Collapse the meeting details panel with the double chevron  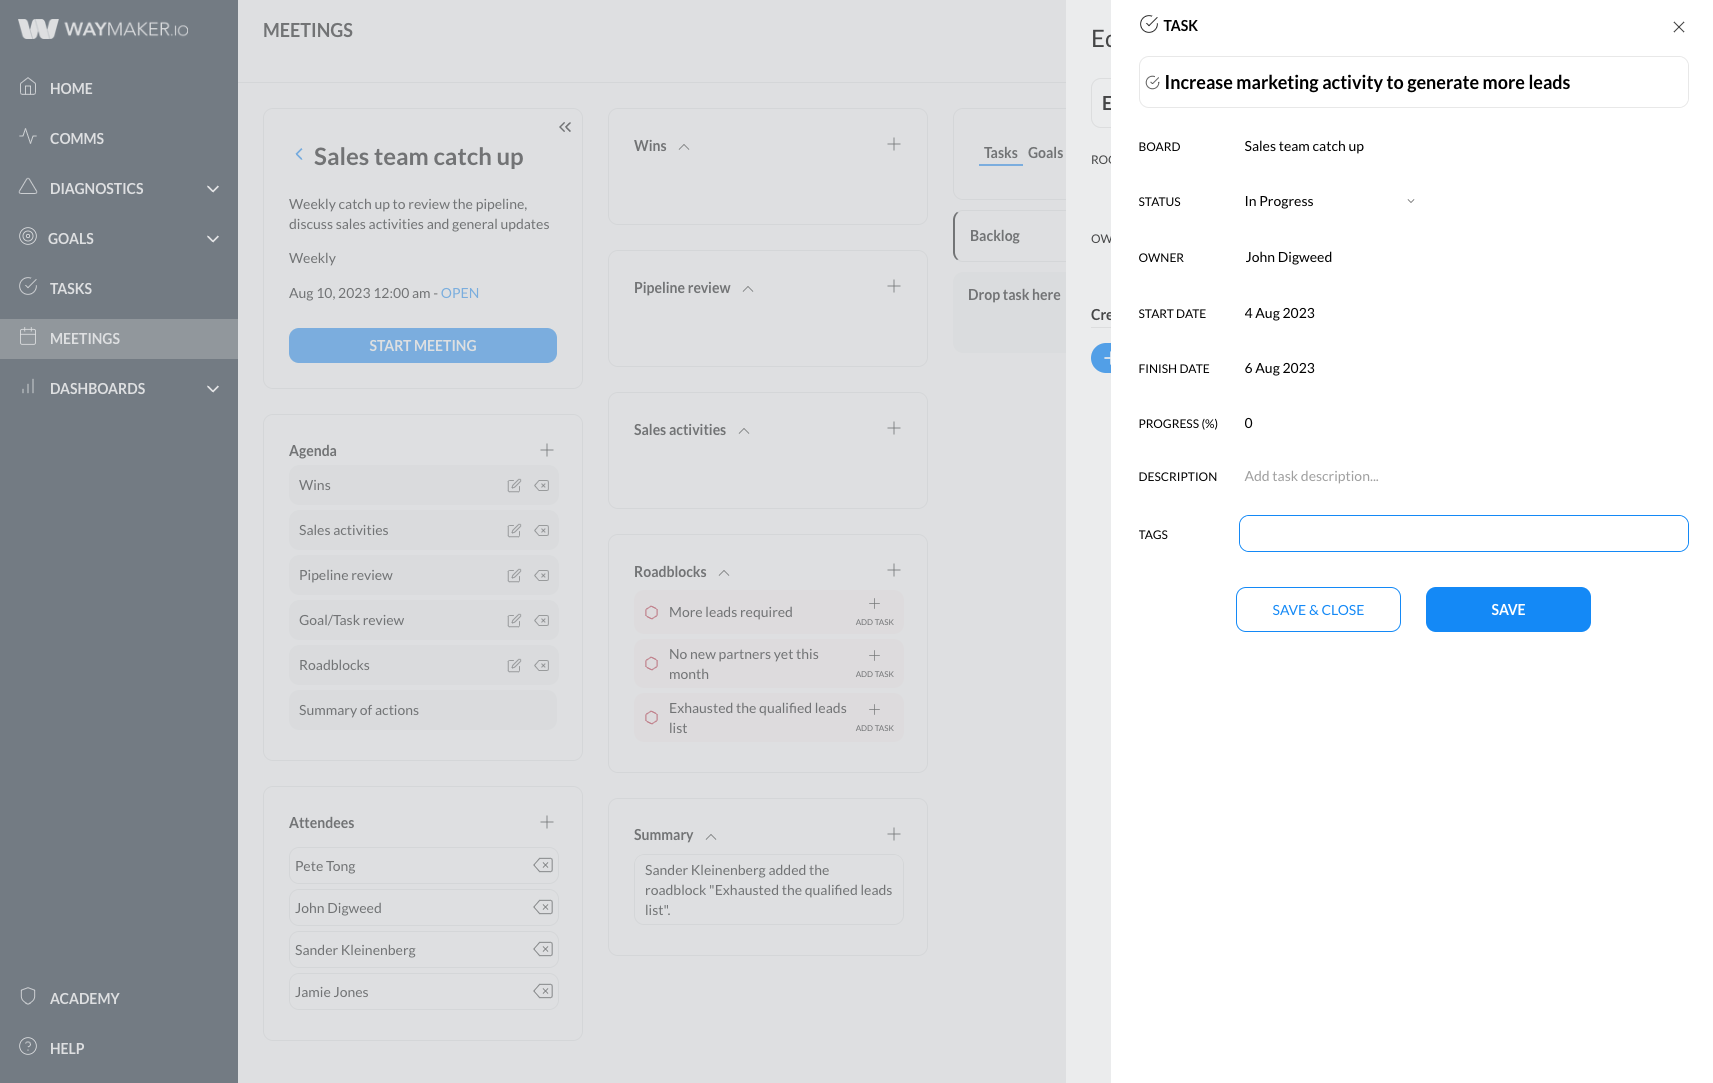tap(565, 127)
